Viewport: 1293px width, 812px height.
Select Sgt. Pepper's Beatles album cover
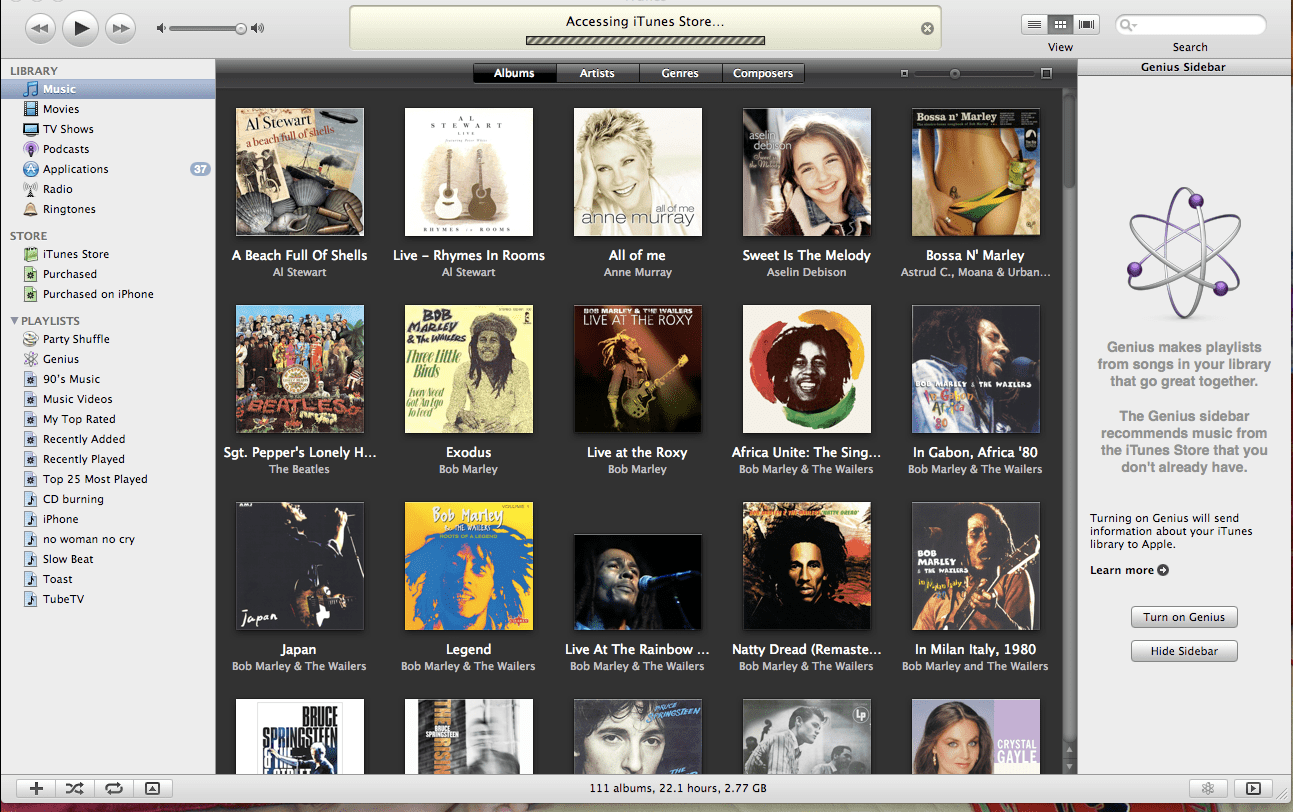[300, 369]
